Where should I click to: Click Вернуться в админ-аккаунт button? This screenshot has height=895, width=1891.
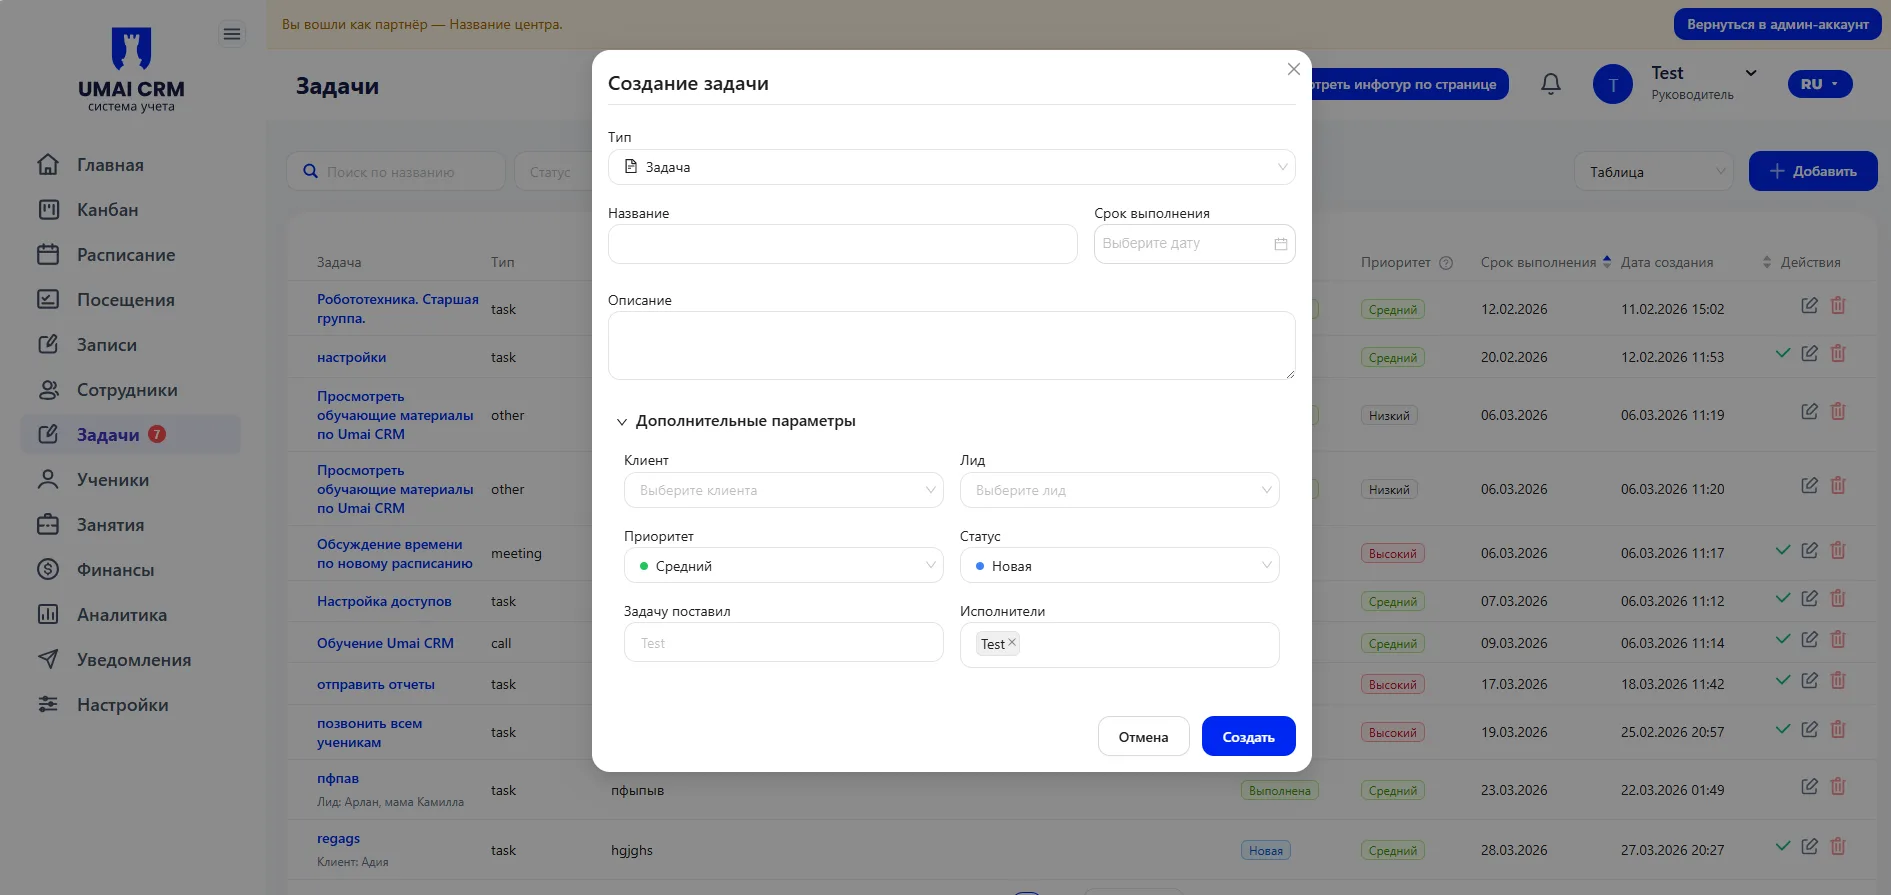(x=1777, y=24)
